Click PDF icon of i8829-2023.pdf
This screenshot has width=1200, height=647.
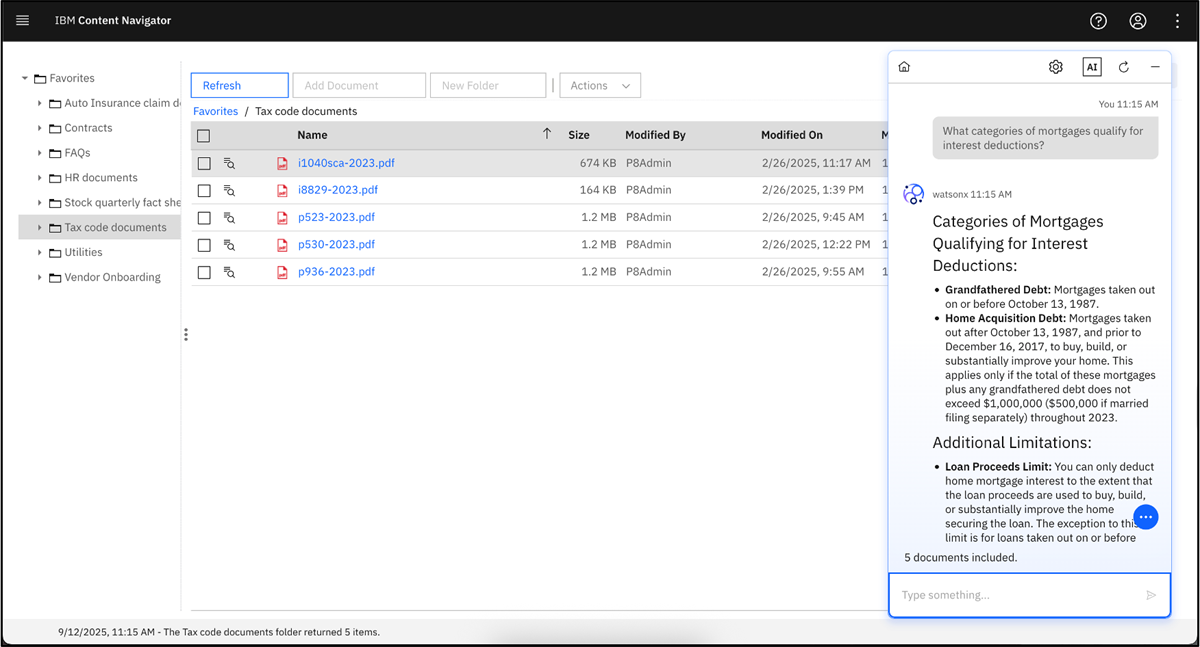pos(283,190)
